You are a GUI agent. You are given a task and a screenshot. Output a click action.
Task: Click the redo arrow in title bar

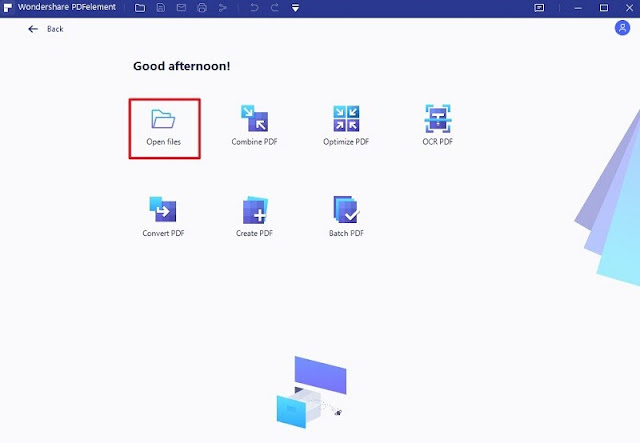(x=275, y=8)
